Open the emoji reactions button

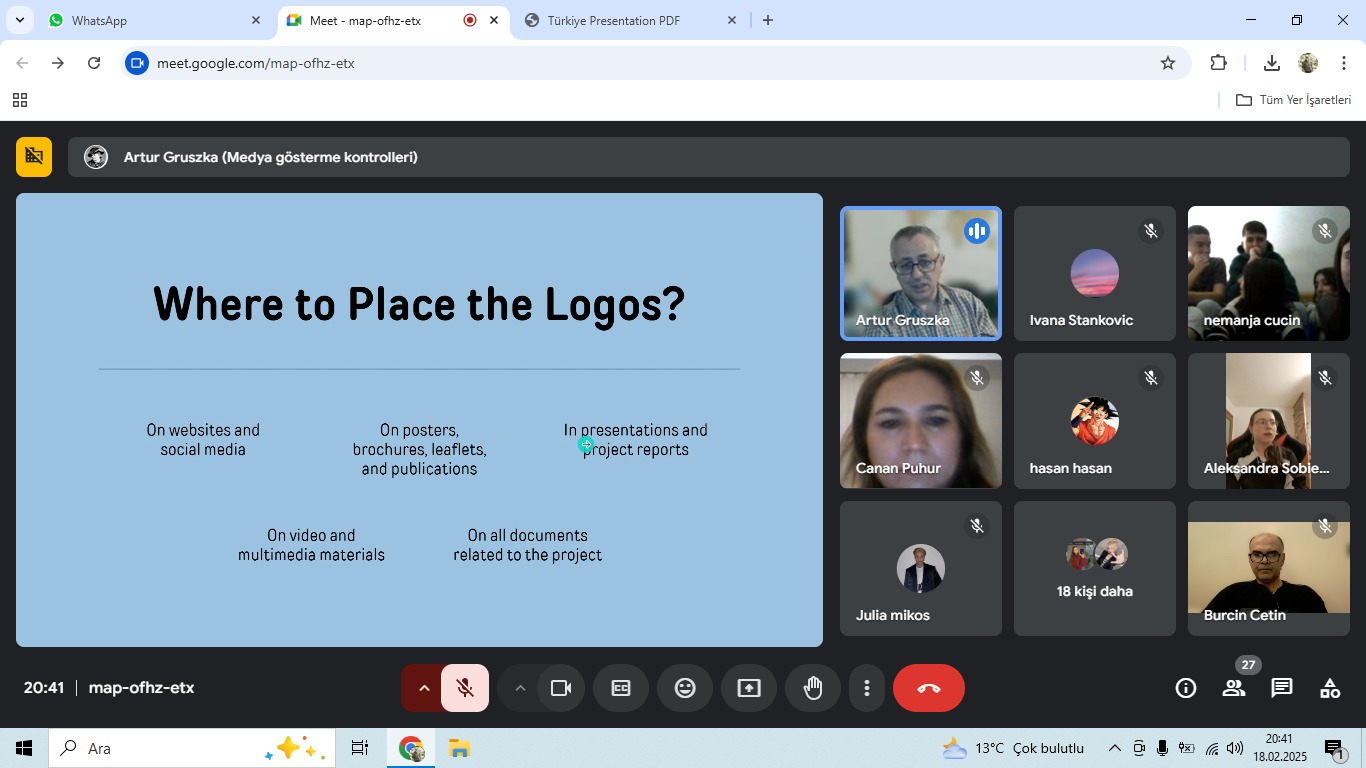point(685,688)
